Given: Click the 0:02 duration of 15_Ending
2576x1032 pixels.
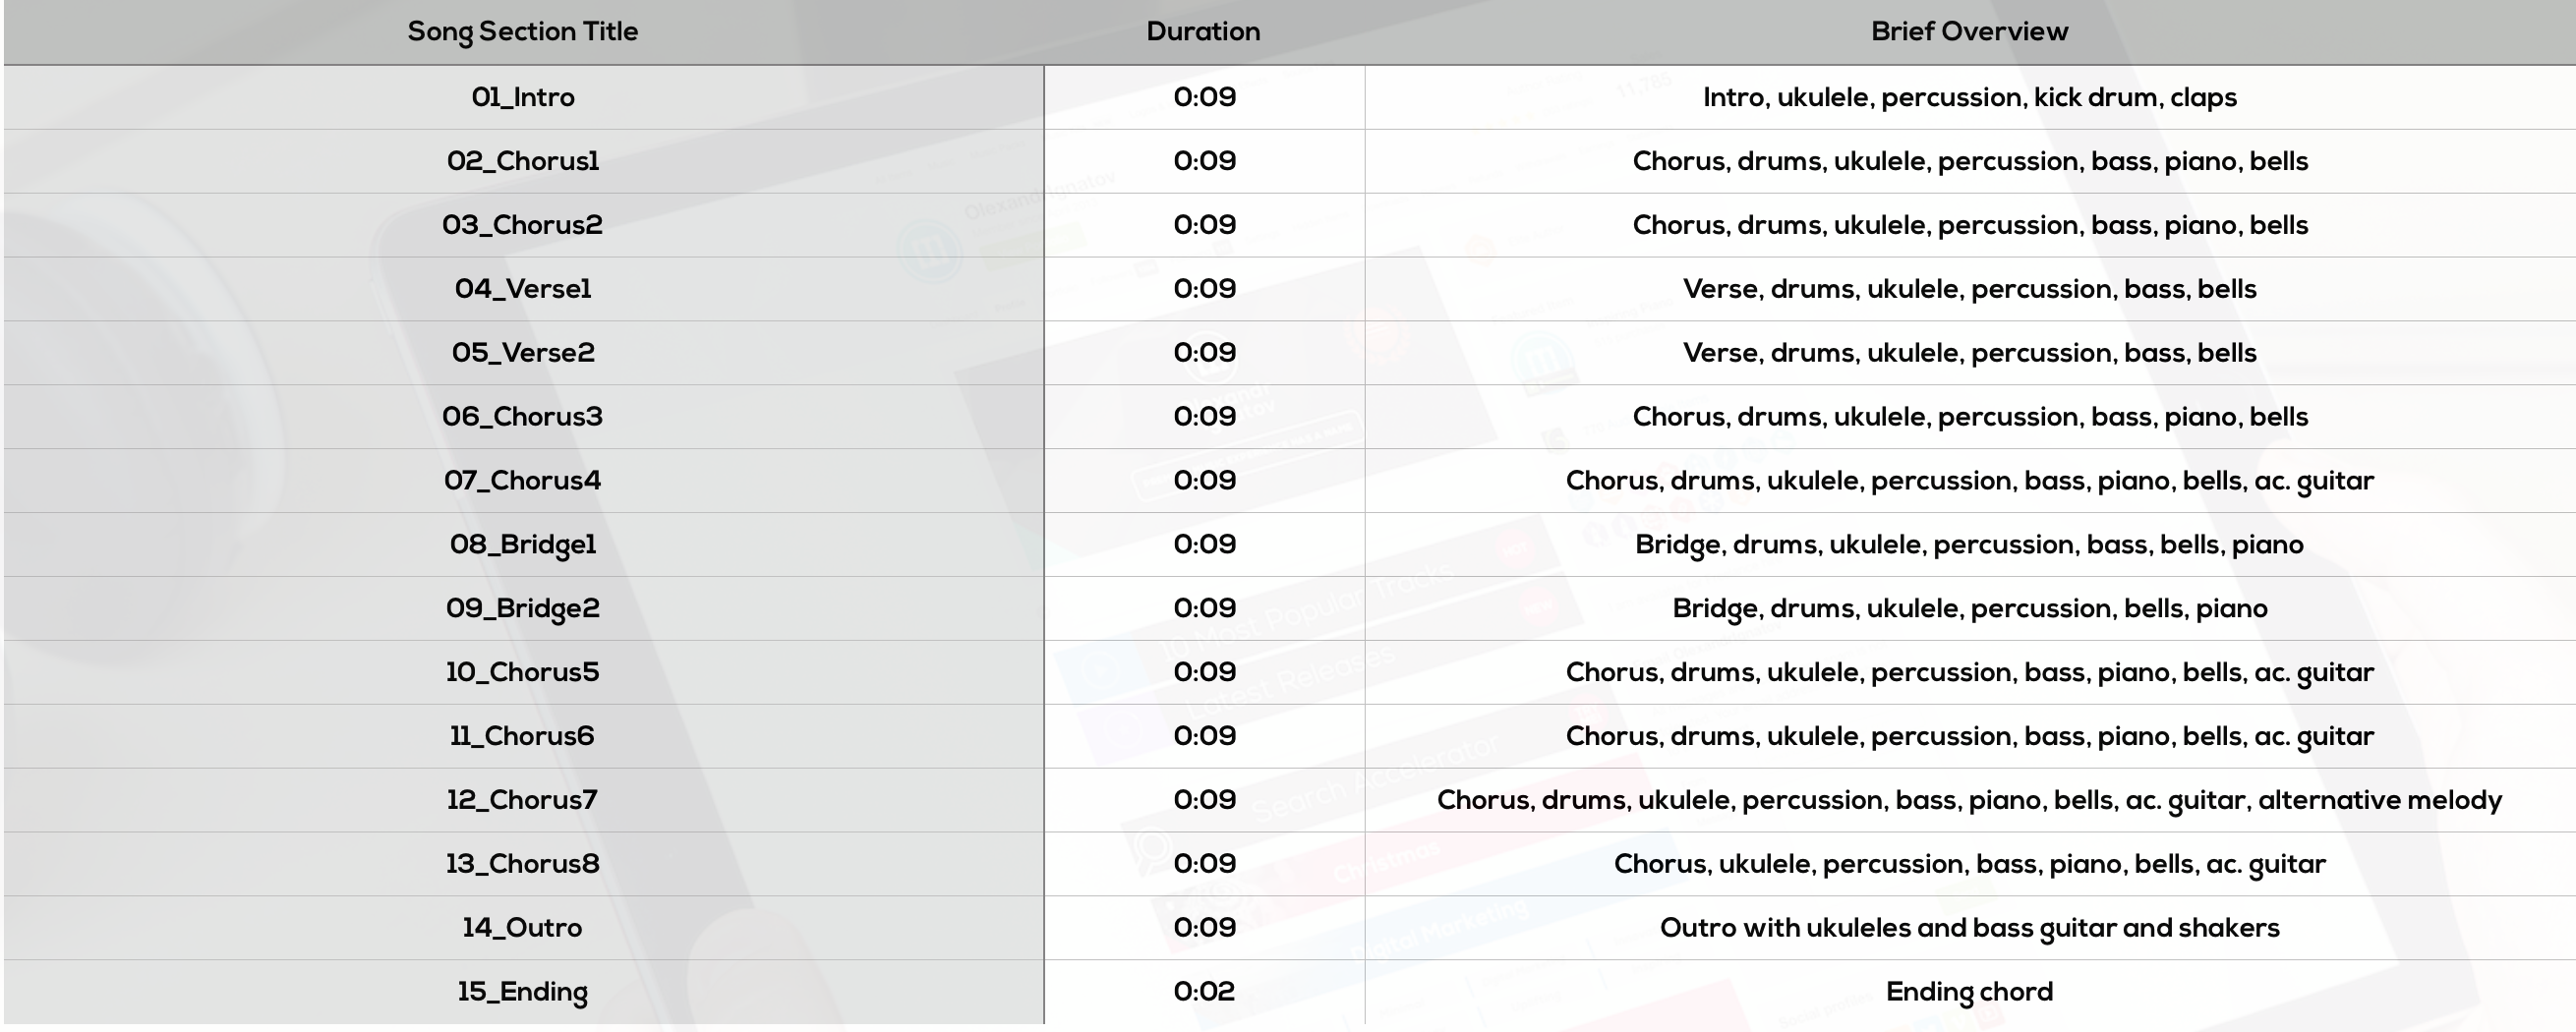Looking at the screenshot, I should tap(1205, 992).
